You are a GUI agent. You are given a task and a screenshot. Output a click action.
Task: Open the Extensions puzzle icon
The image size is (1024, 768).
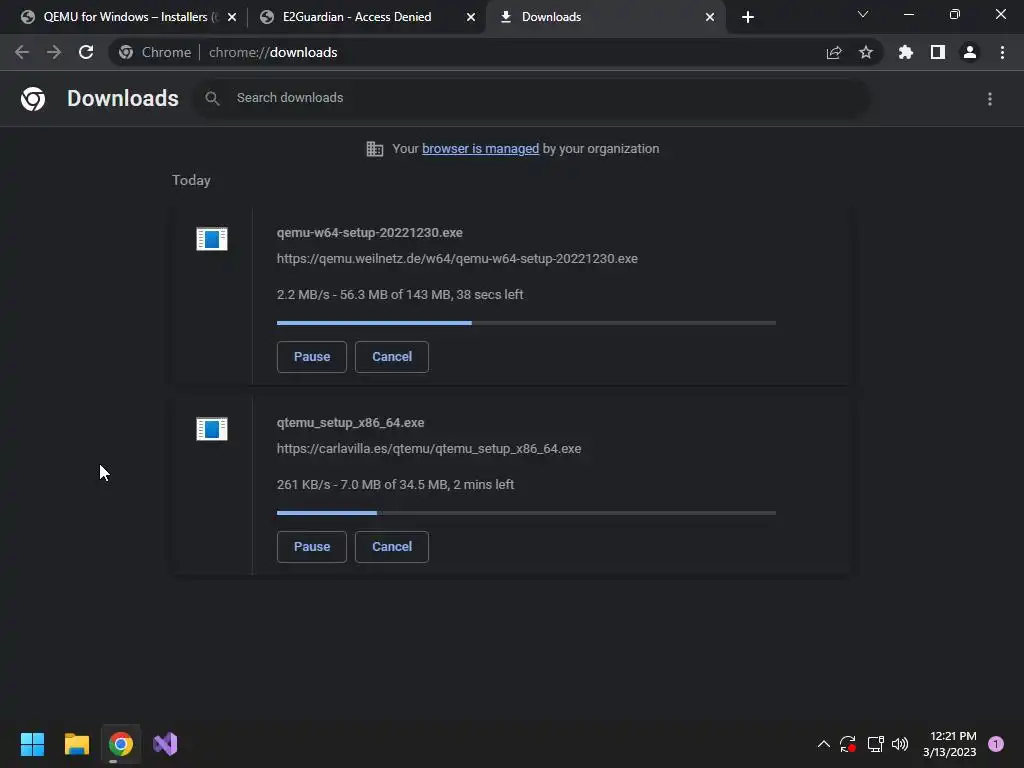coord(905,52)
